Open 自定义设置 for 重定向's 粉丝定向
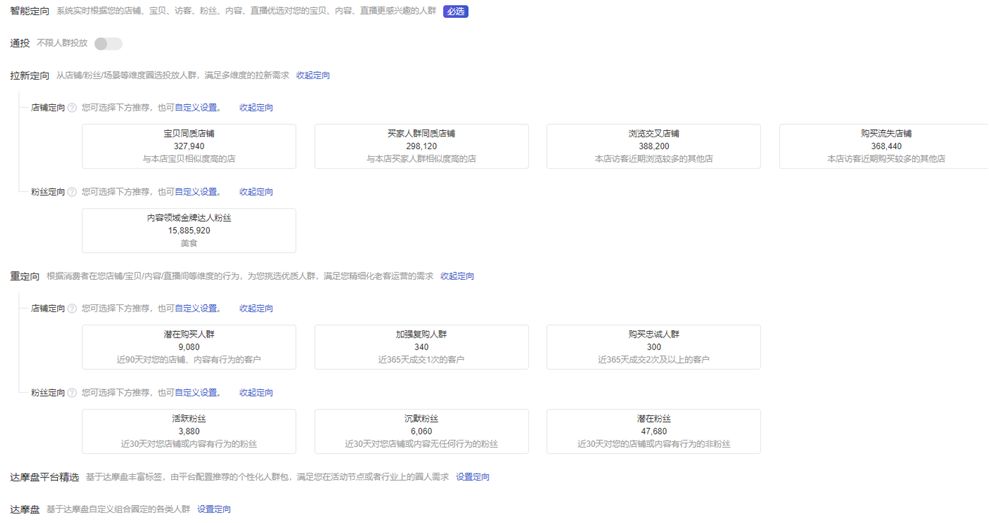Image resolution: width=989 pixels, height=523 pixels. pos(196,393)
